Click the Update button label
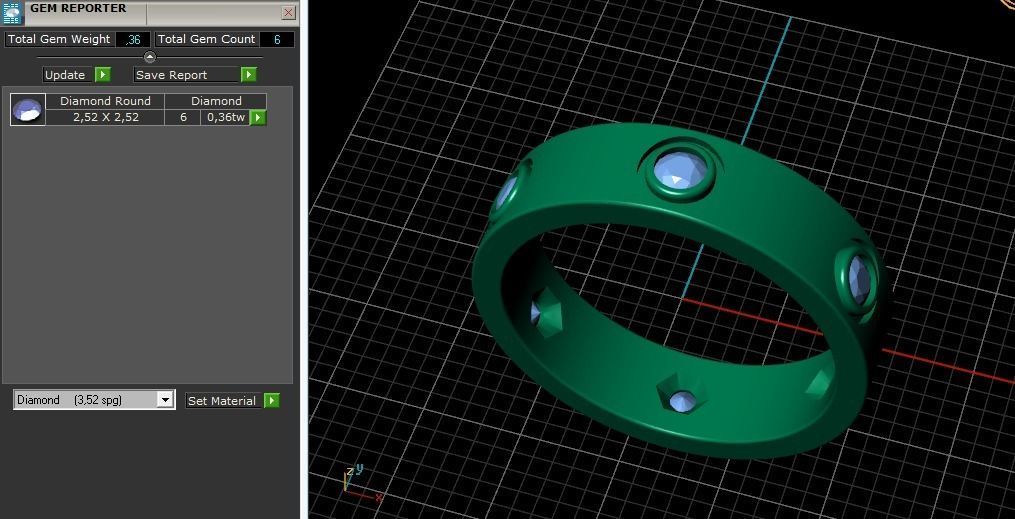1015x519 pixels. coord(65,75)
